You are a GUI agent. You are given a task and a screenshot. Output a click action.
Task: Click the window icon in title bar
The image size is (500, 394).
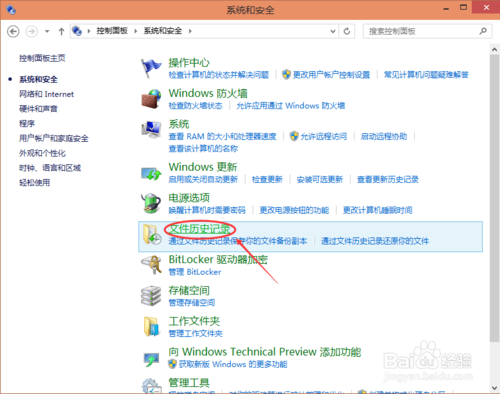pos(11,10)
